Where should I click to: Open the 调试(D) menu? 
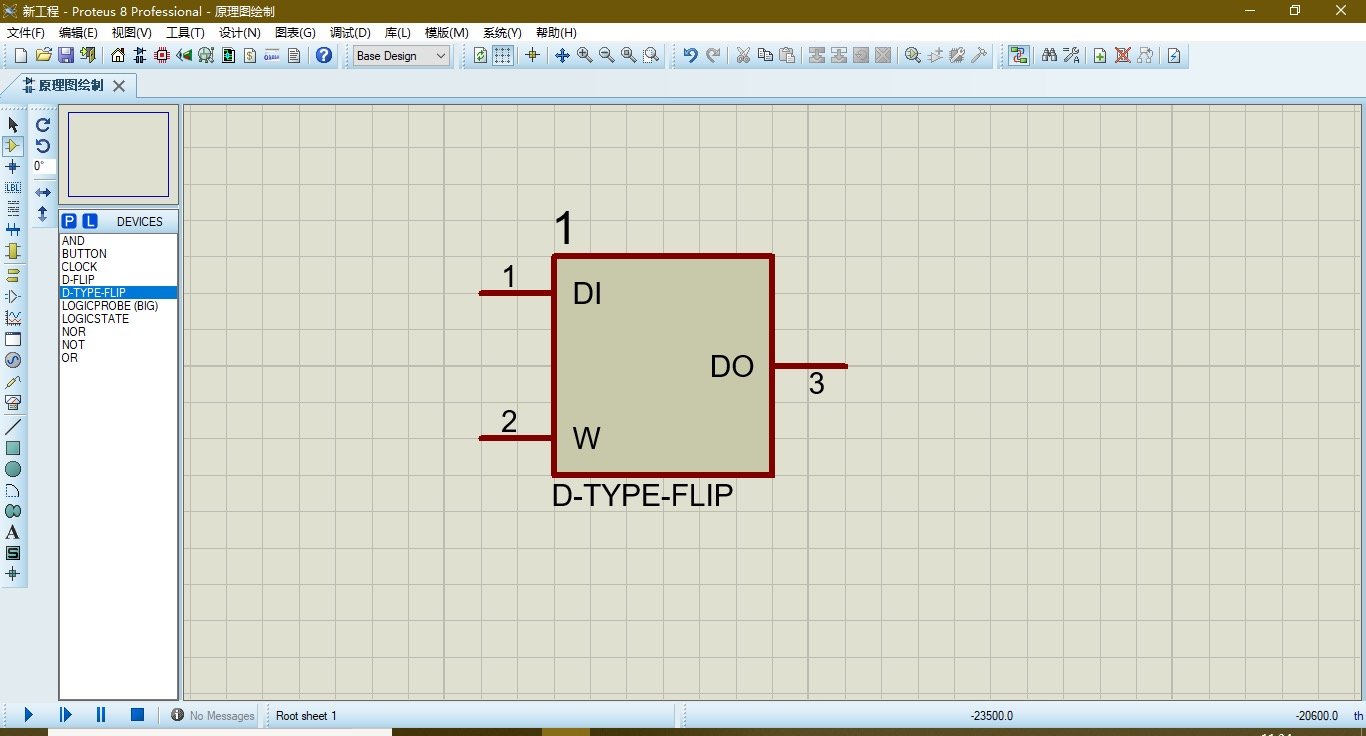point(350,33)
